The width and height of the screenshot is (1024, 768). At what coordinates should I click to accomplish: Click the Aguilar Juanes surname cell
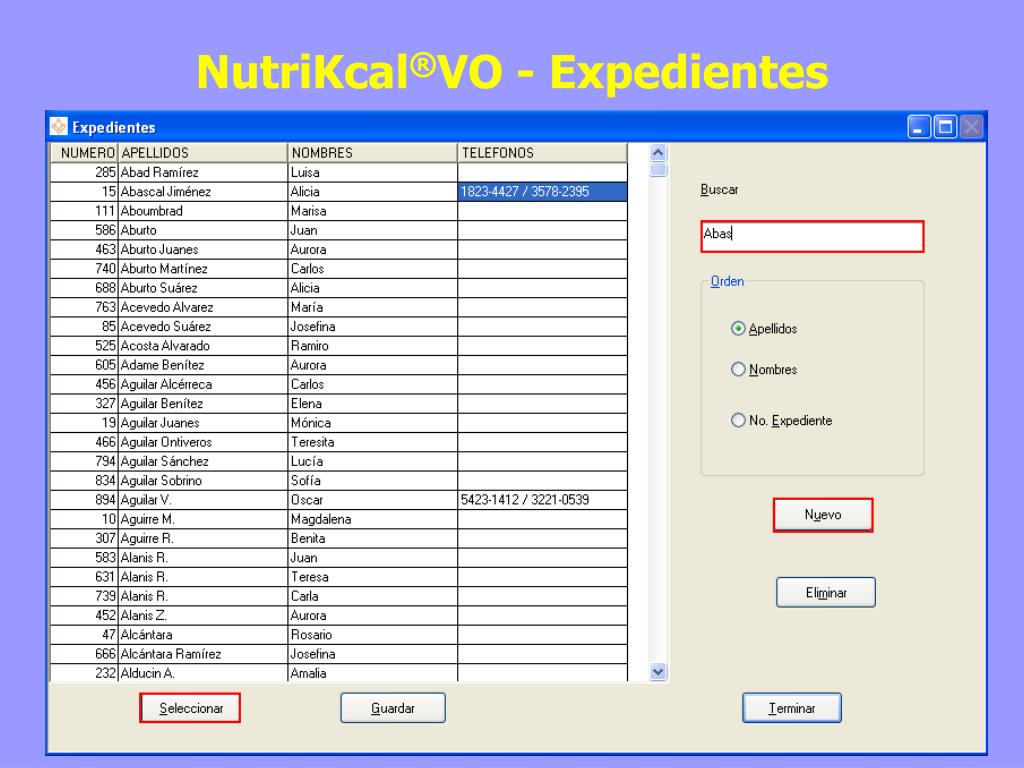pyautogui.click(x=203, y=423)
